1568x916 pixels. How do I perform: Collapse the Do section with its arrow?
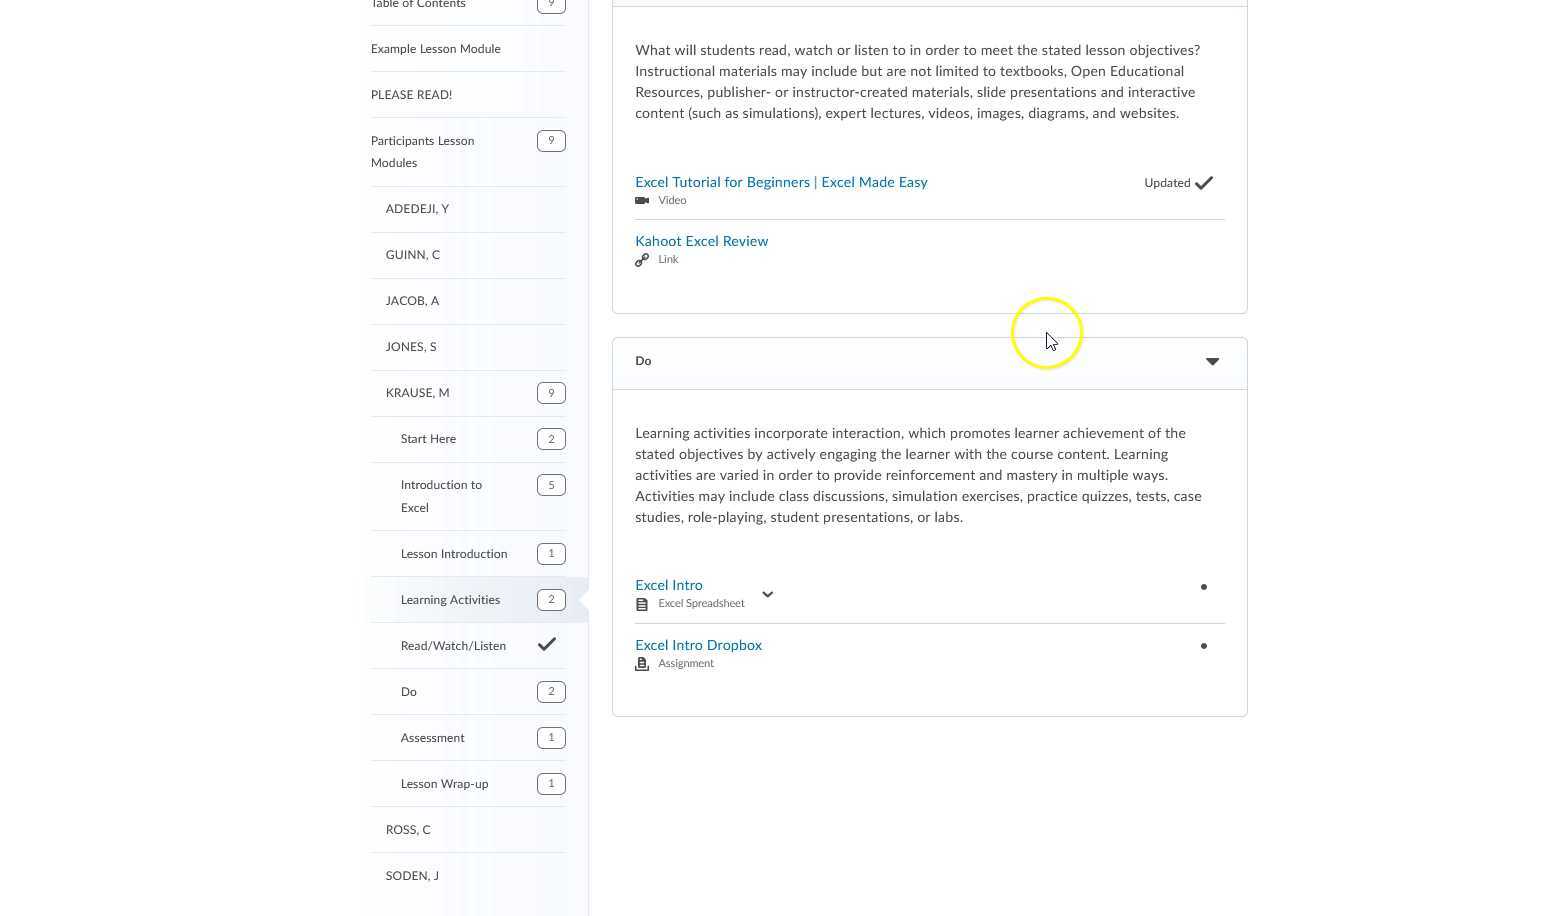coord(1212,362)
